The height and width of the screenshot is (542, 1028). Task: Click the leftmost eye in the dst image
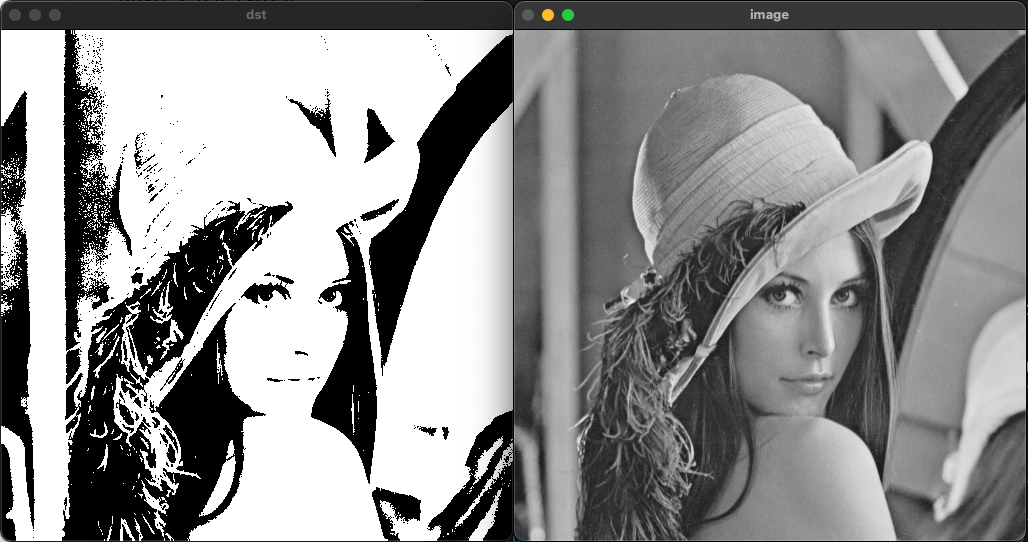pos(267,292)
